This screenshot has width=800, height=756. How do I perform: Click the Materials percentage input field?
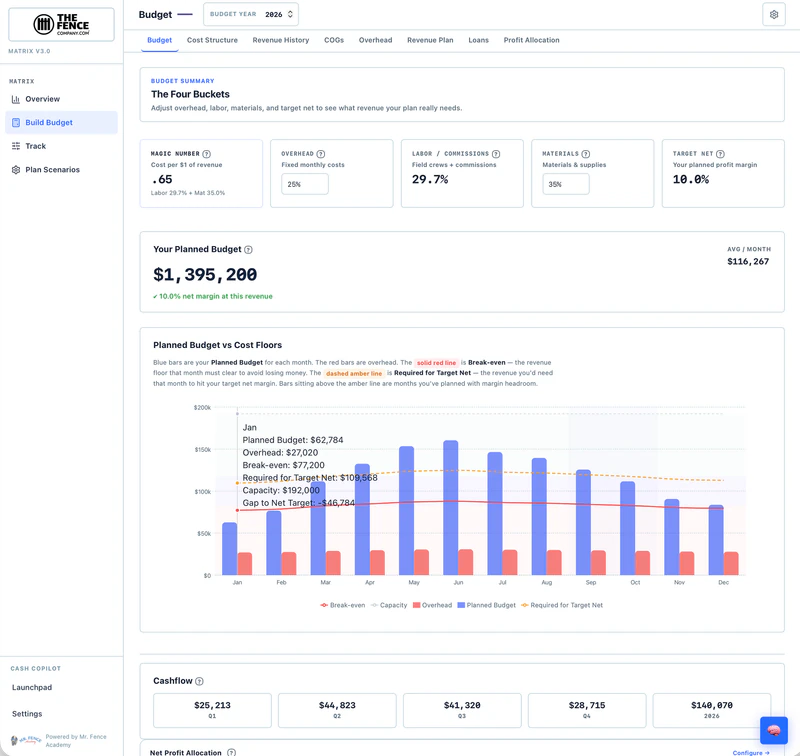pyautogui.click(x=566, y=184)
